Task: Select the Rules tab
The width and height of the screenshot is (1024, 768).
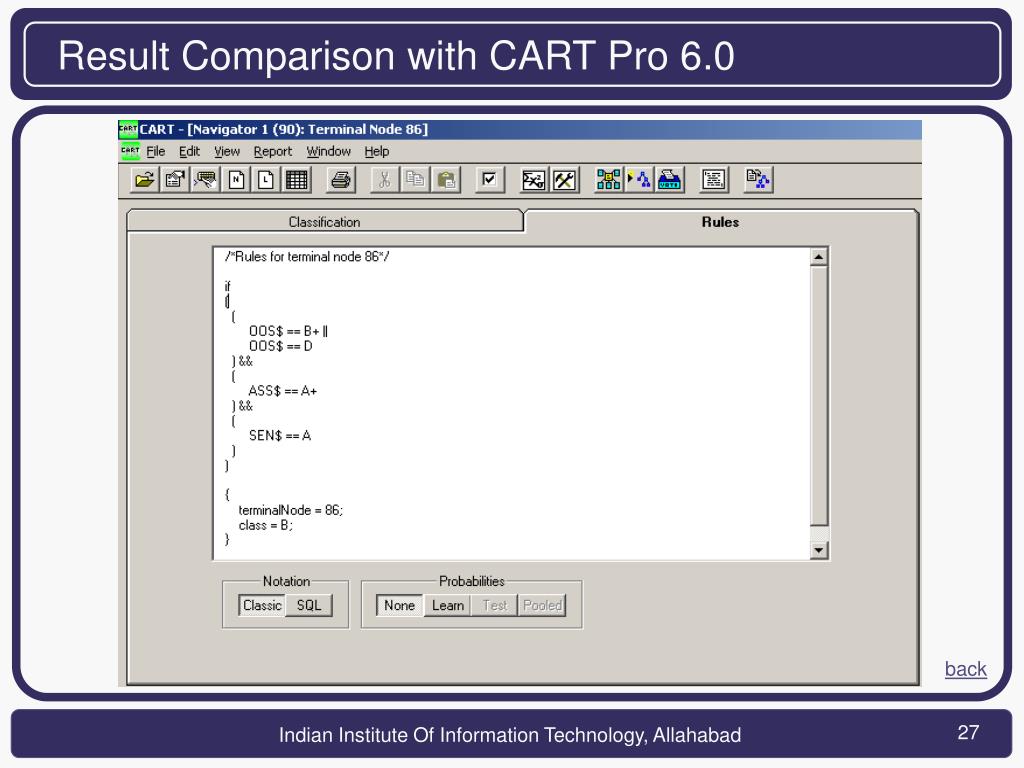Action: click(720, 221)
